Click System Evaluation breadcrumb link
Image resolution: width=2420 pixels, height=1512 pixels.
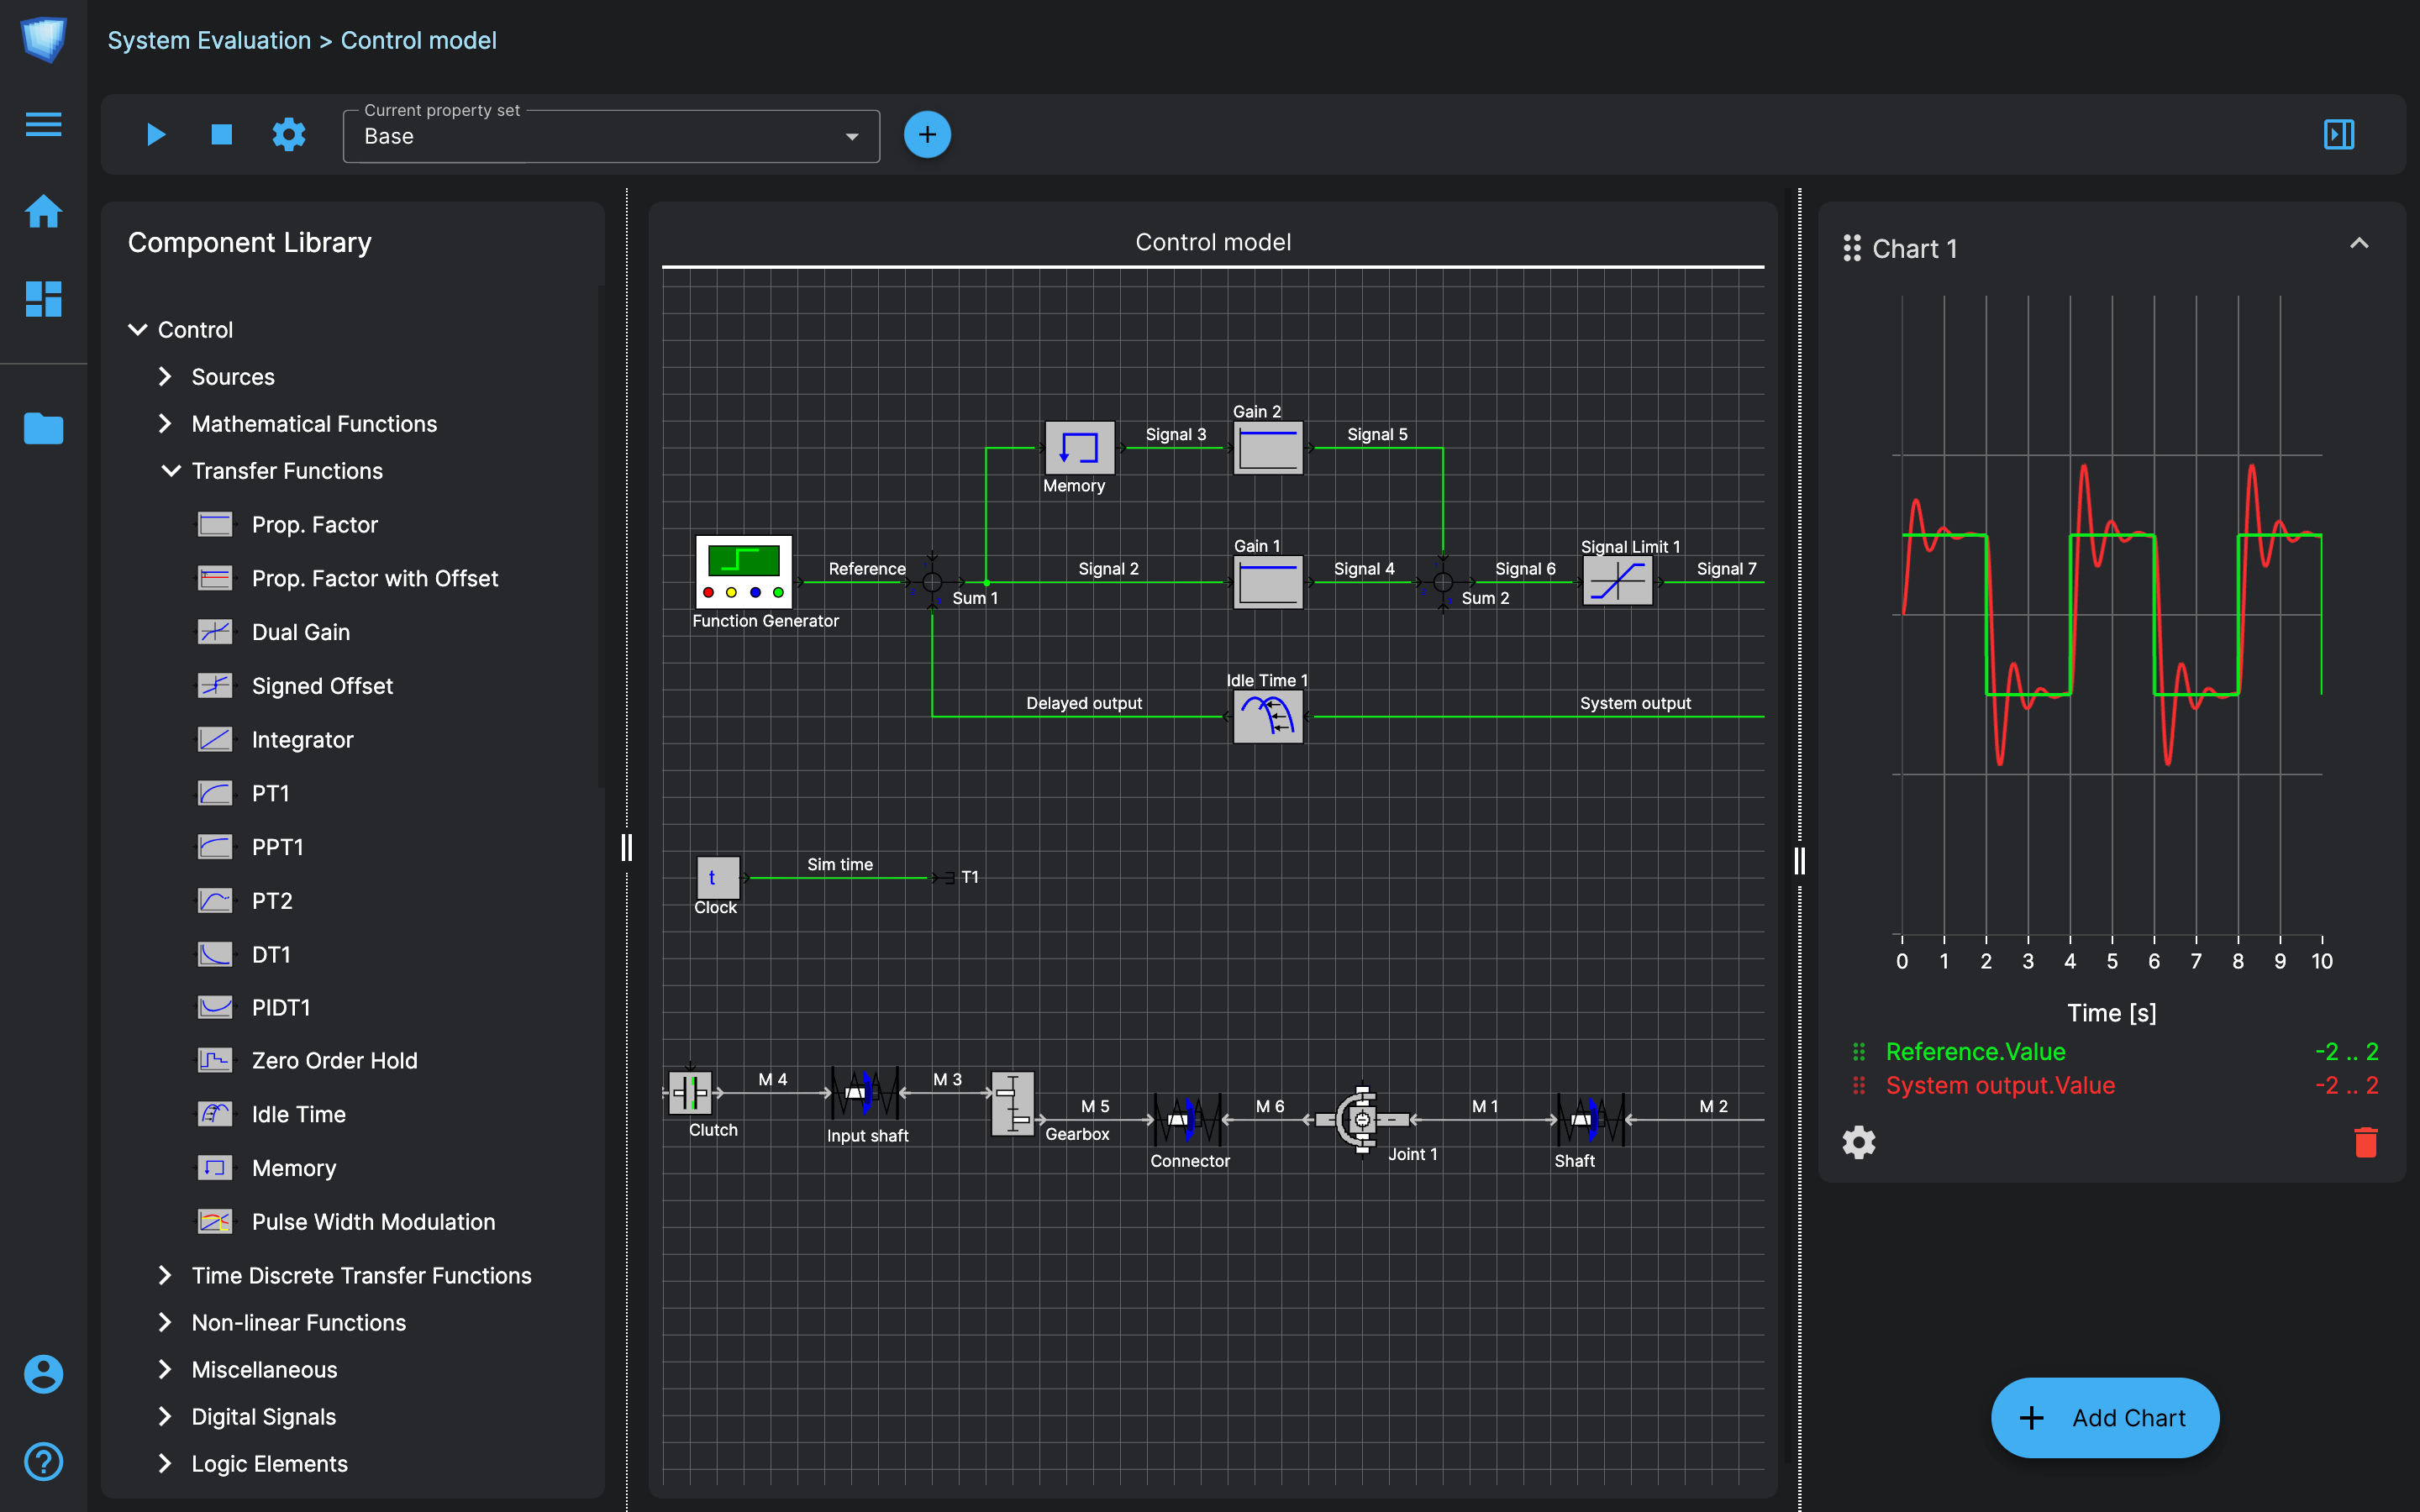[209, 40]
